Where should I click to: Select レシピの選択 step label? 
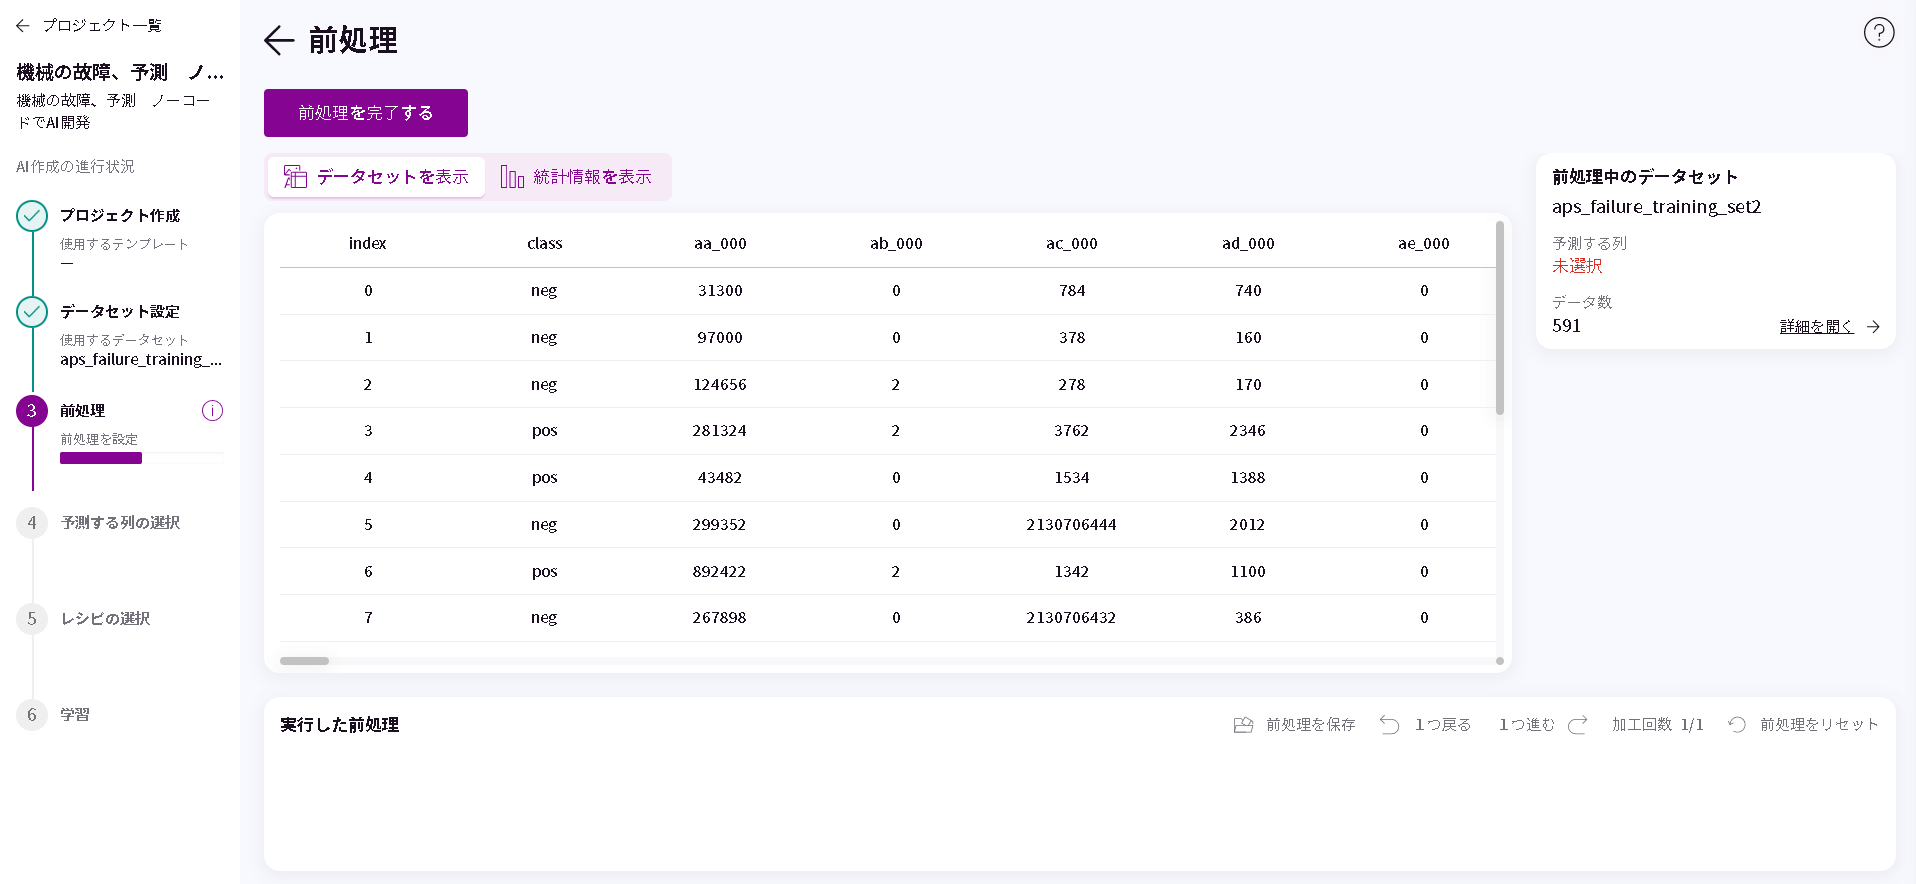point(105,619)
